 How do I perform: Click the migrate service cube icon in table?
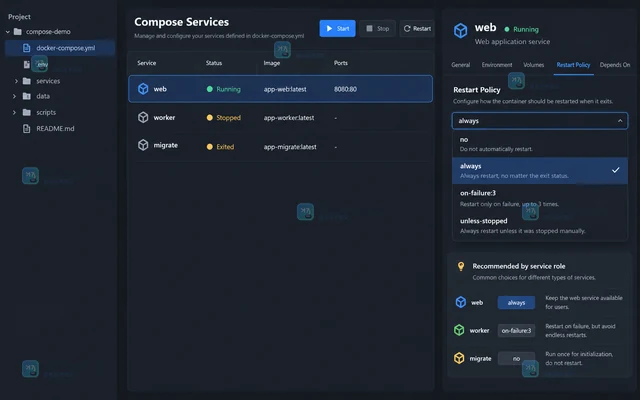[143, 145]
